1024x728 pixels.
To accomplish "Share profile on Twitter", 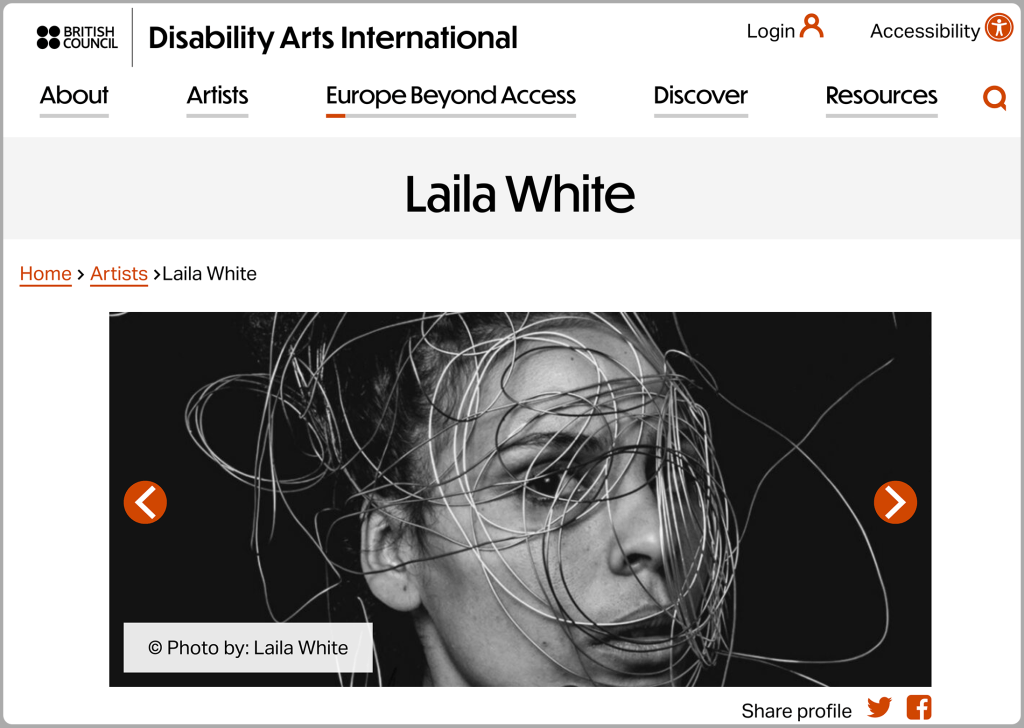I will tap(879, 707).
